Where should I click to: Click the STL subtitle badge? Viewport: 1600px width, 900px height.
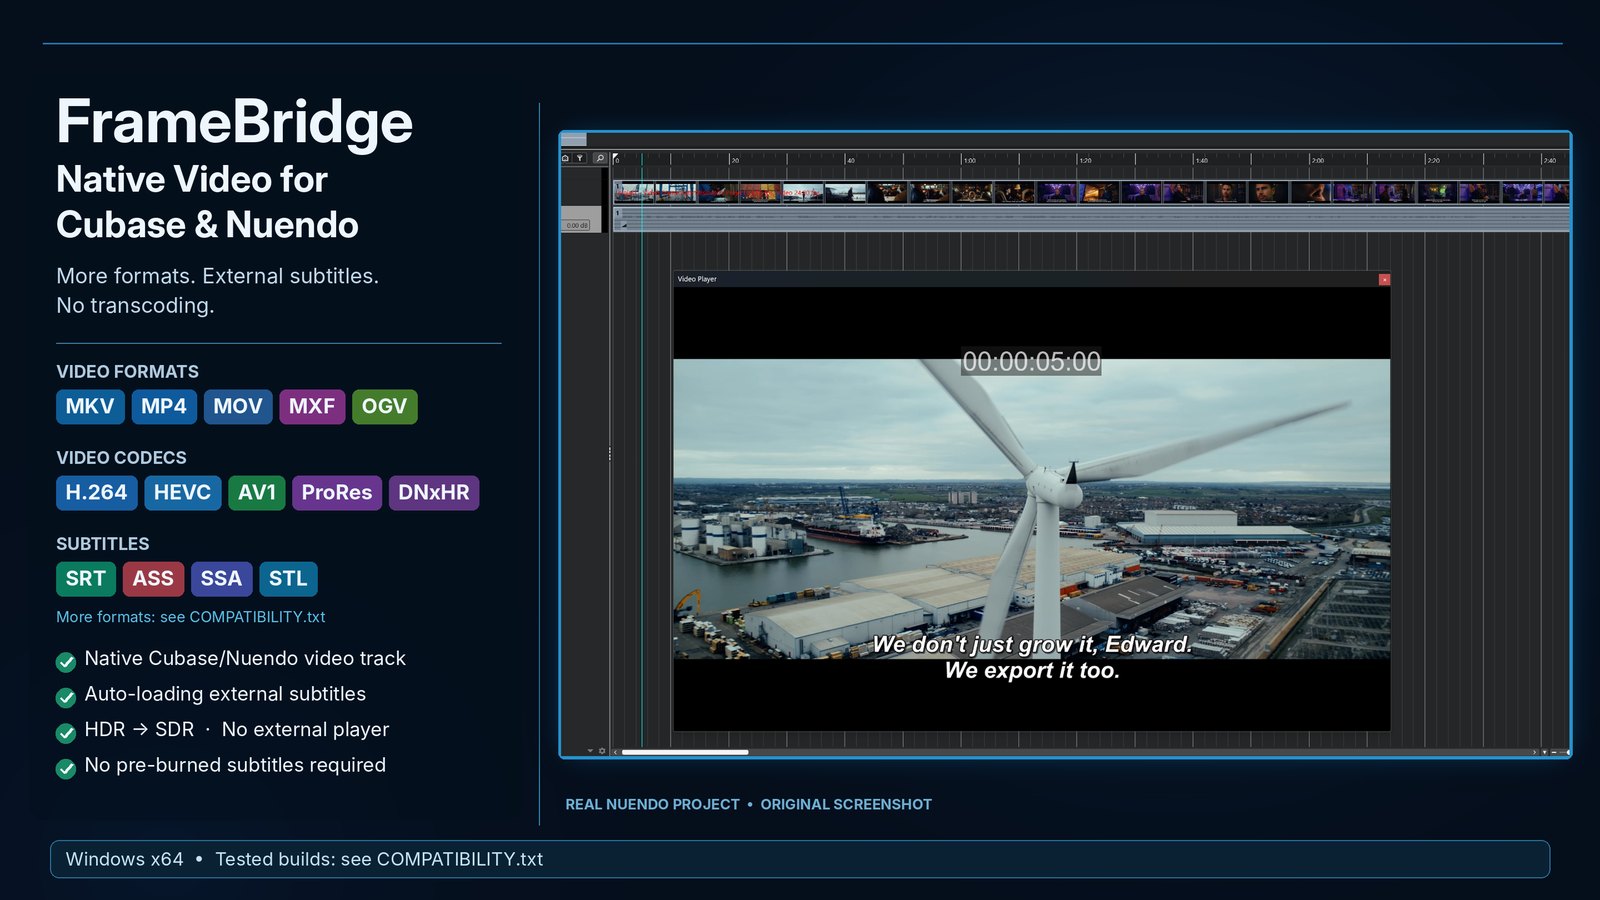pos(288,579)
